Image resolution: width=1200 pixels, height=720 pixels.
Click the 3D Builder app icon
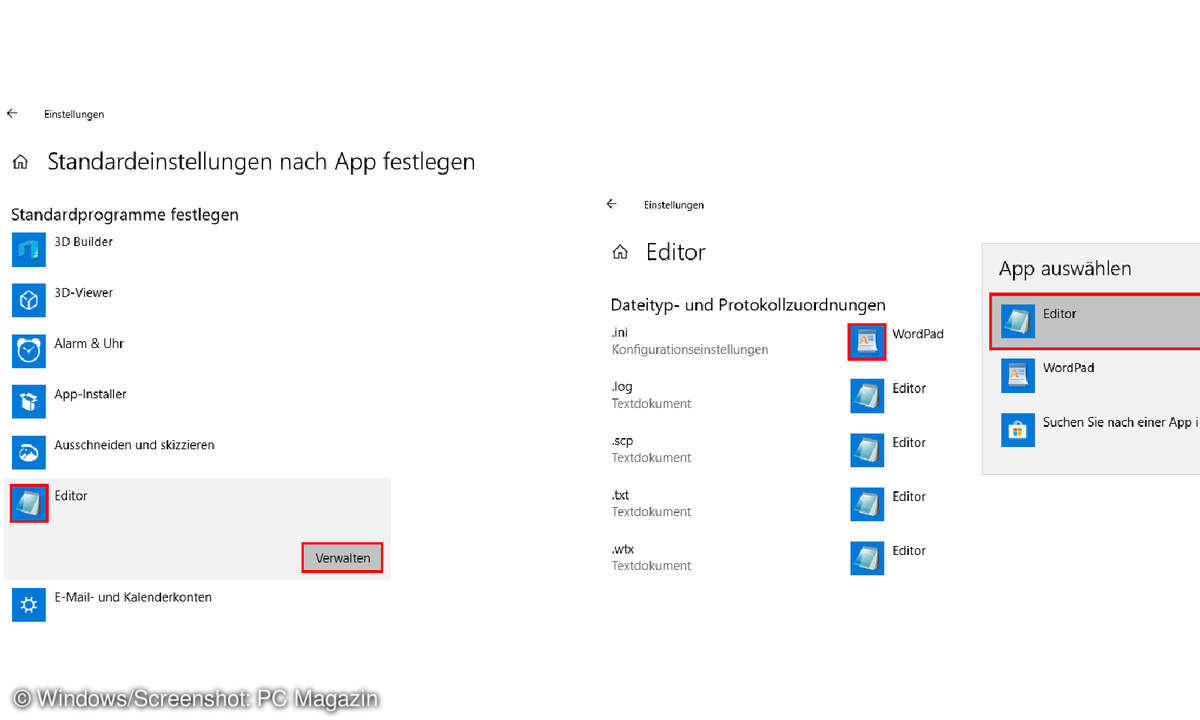[x=29, y=250]
